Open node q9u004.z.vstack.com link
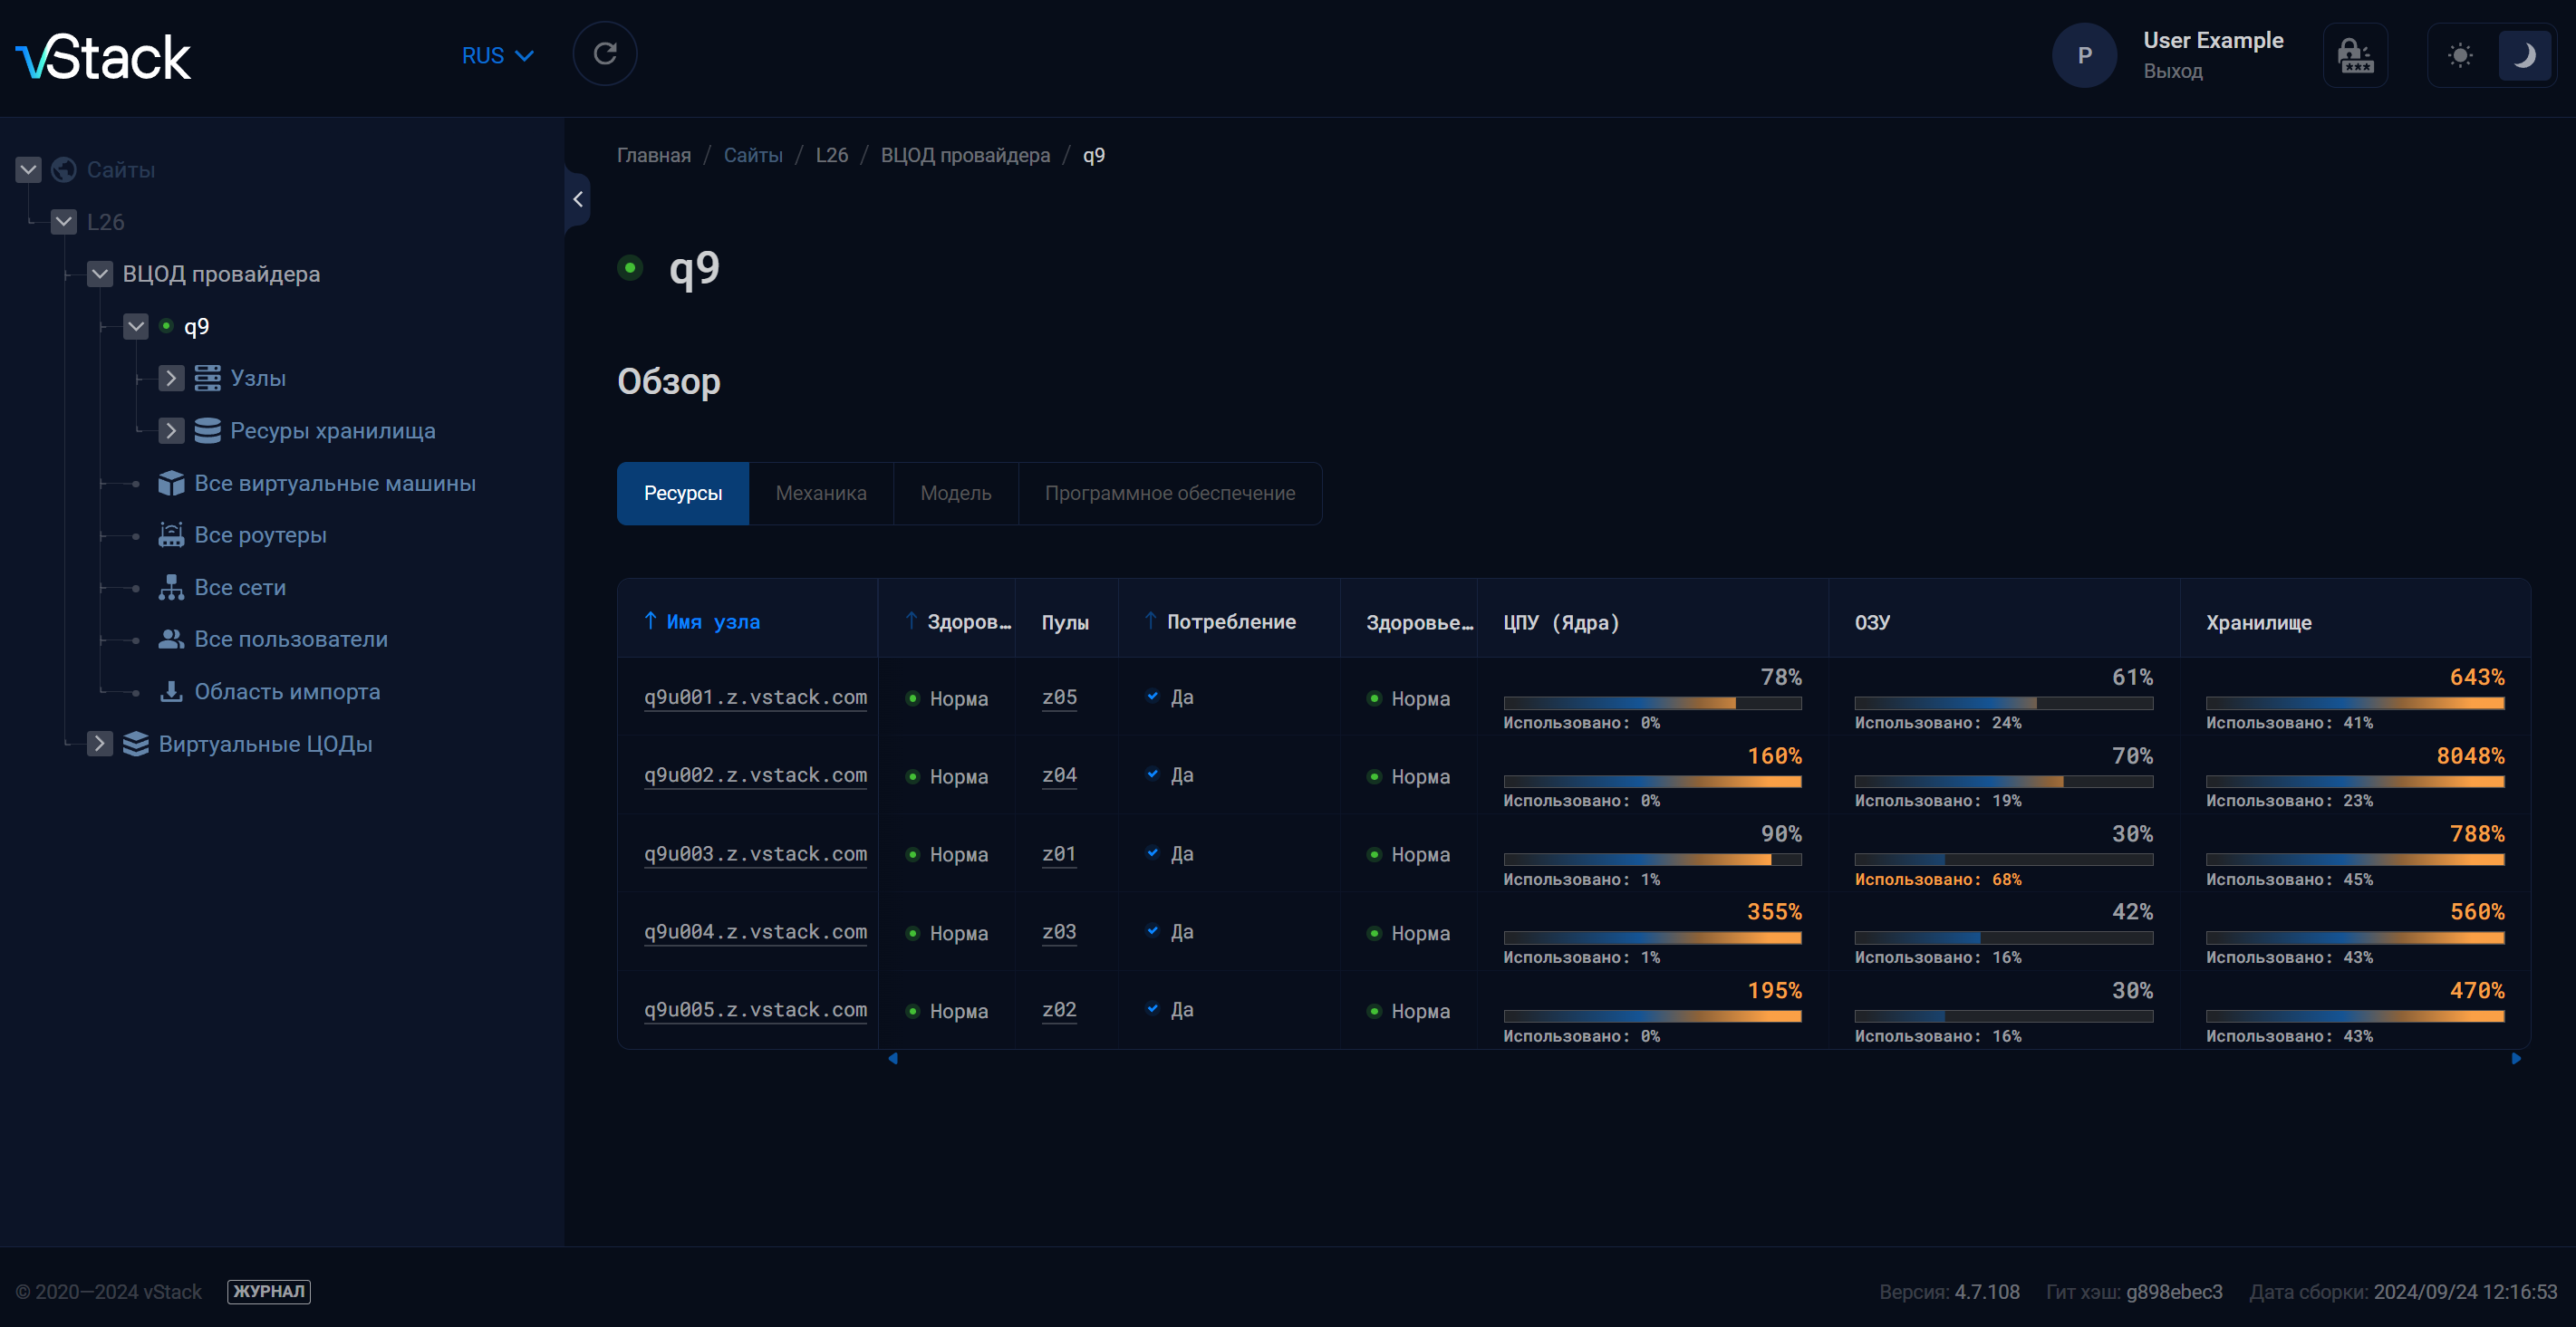The image size is (2576, 1327). (x=756, y=932)
